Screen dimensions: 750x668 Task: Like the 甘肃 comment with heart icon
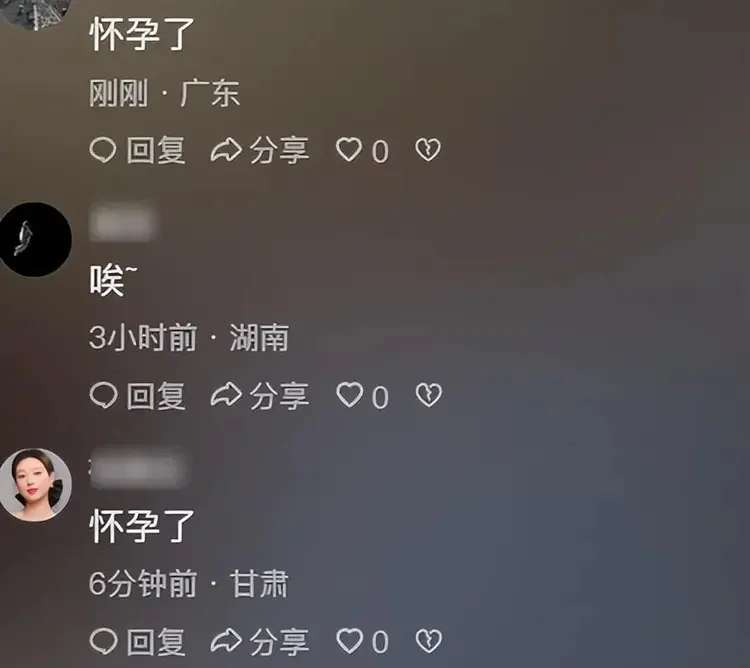point(350,640)
